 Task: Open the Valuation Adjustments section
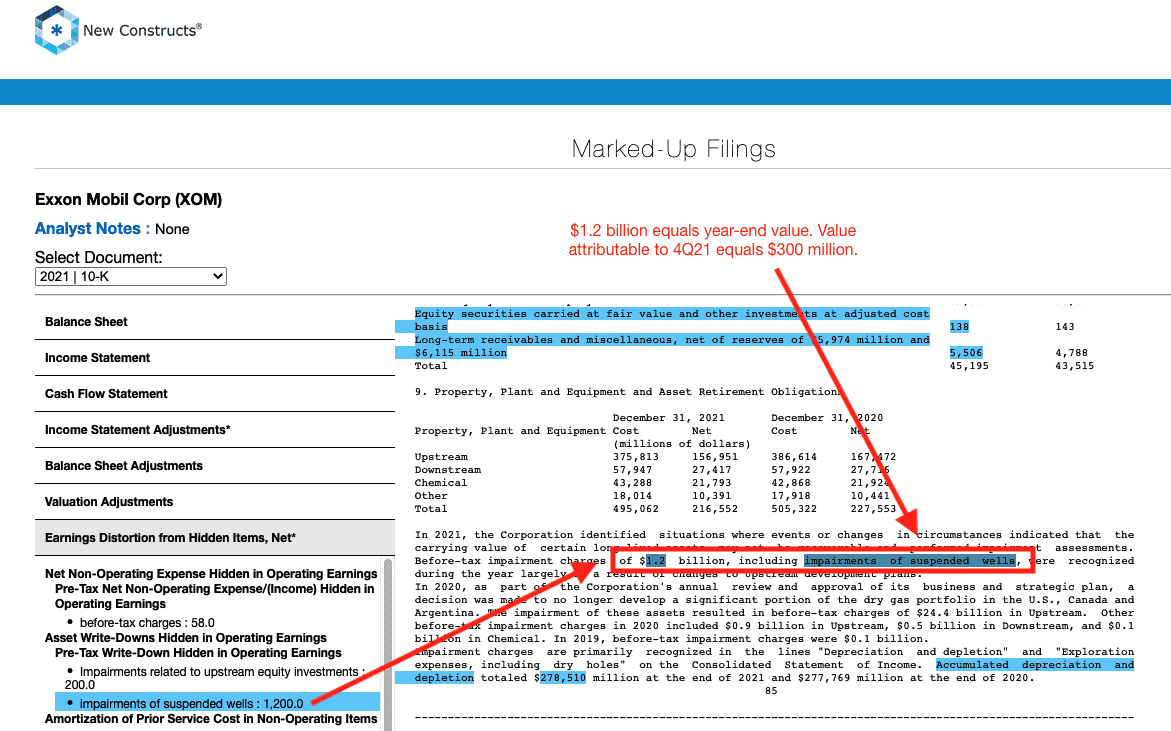click(215, 502)
